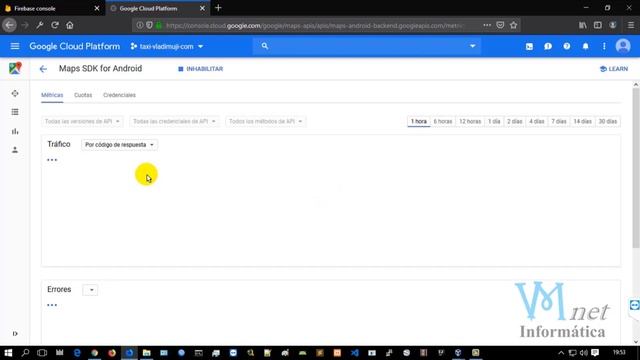Click the Google Cloud Platform header title
The image size is (640, 360).
click(x=75, y=47)
